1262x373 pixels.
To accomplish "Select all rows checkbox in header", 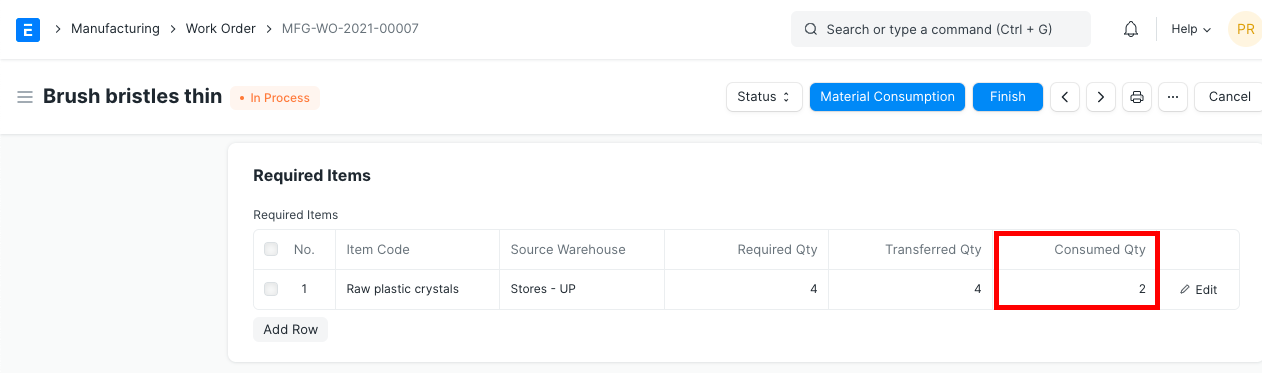I will point(271,249).
